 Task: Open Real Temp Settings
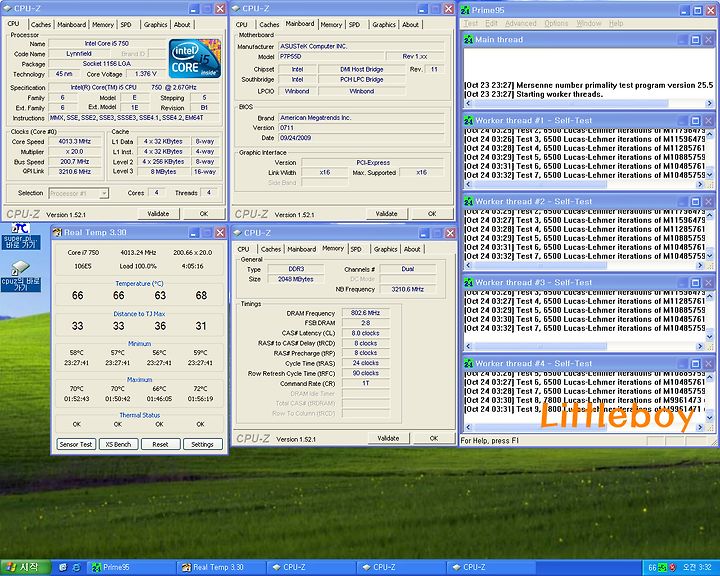(x=202, y=445)
